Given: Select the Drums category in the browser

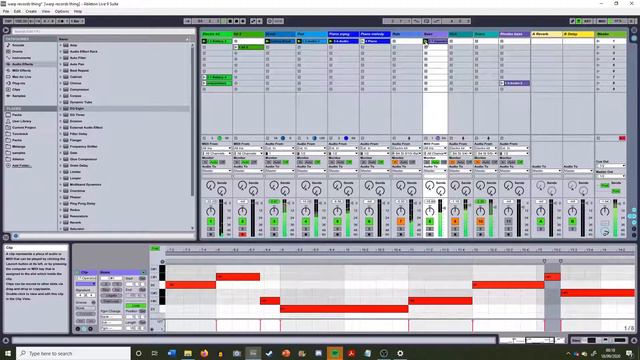Looking at the screenshot, I should [x=17, y=51].
